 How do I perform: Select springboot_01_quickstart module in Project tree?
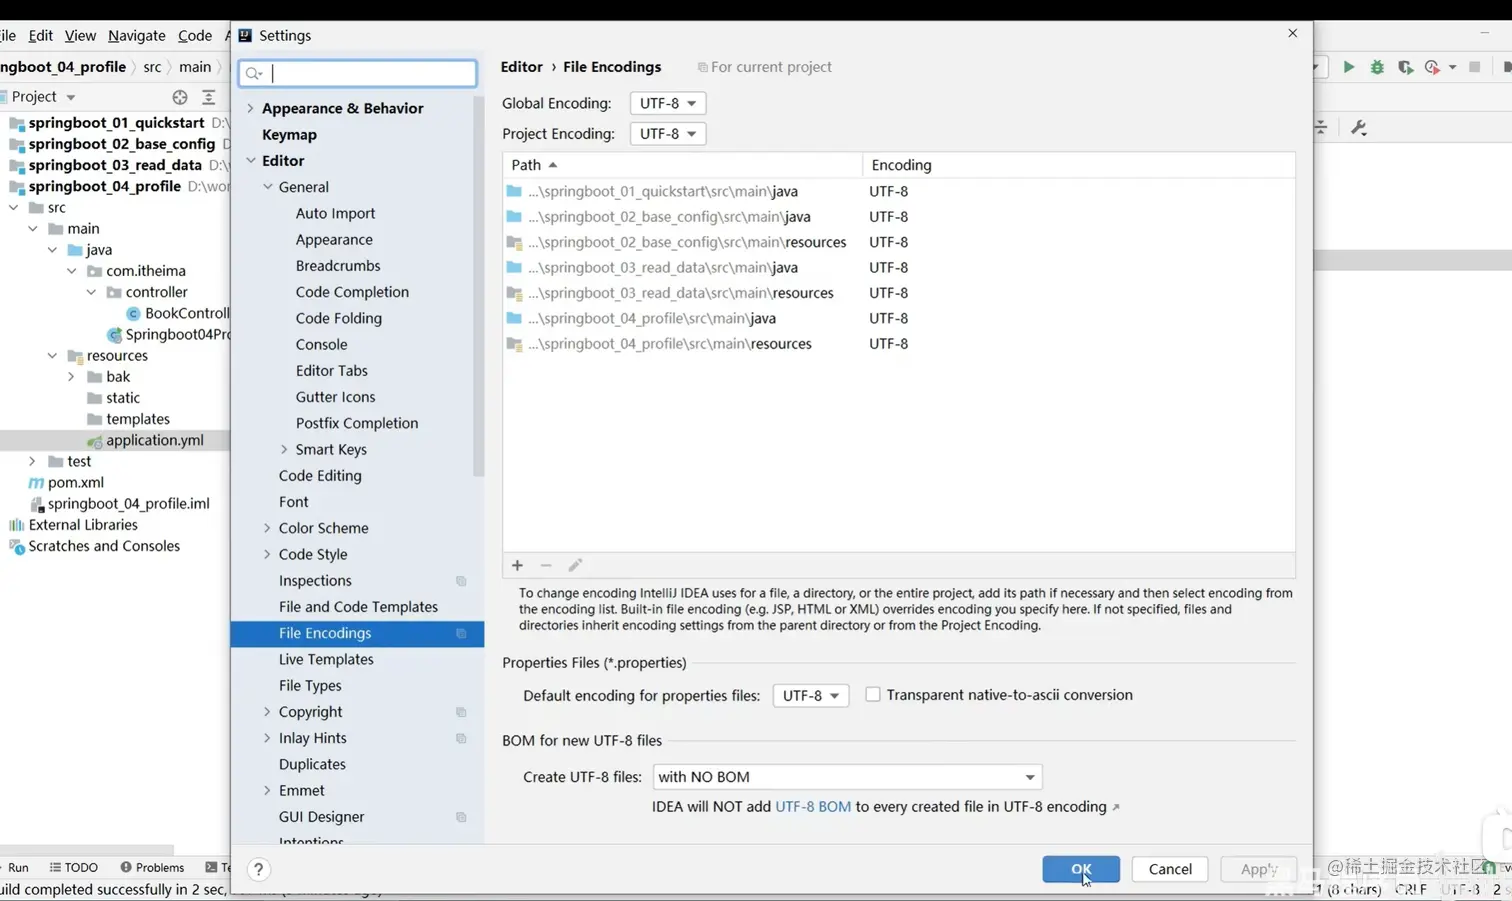[x=116, y=122]
